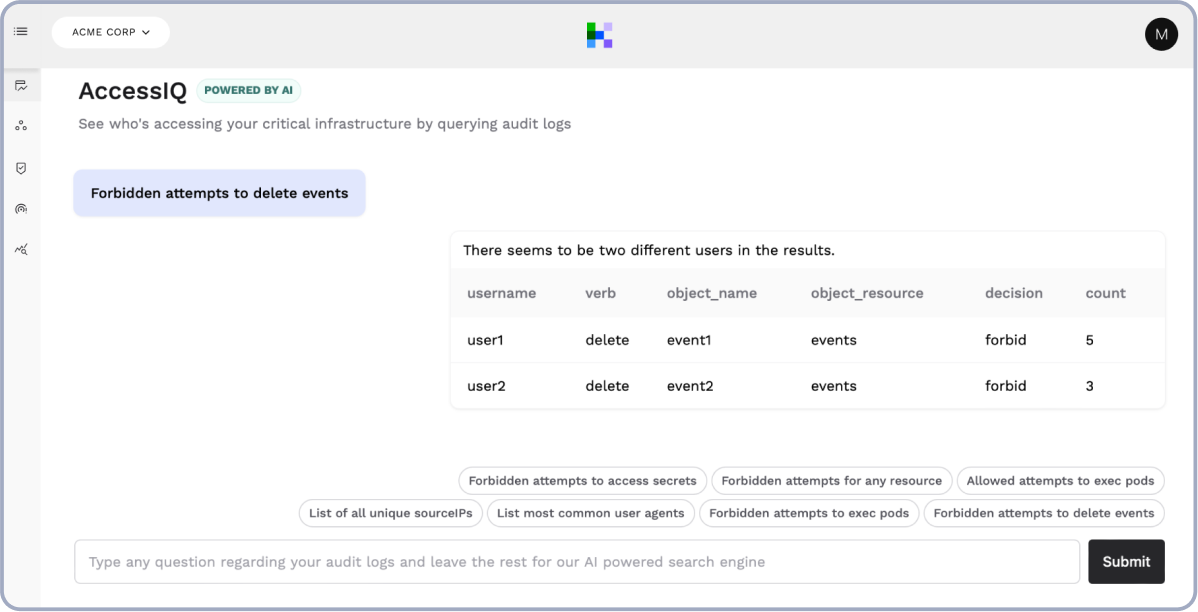Click 'Forbidden attempts to delete events' suggestion chip
The height and width of the screenshot is (612, 1198).
tap(1043, 513)
